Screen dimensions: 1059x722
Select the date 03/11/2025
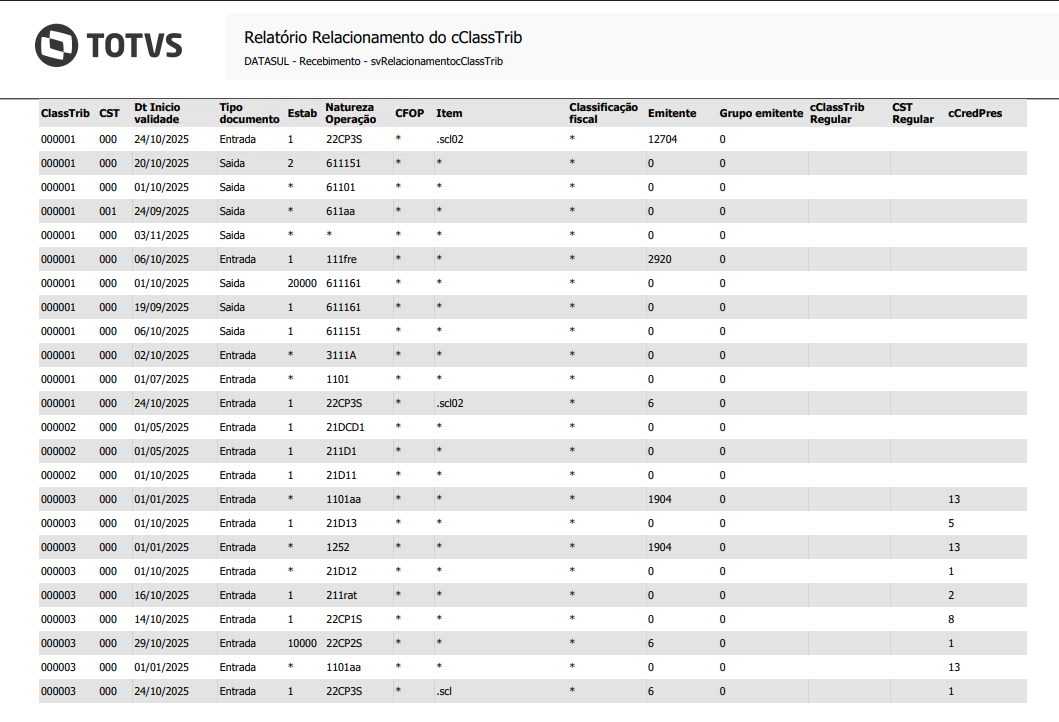pyautogui.click(x=161, y=235)
